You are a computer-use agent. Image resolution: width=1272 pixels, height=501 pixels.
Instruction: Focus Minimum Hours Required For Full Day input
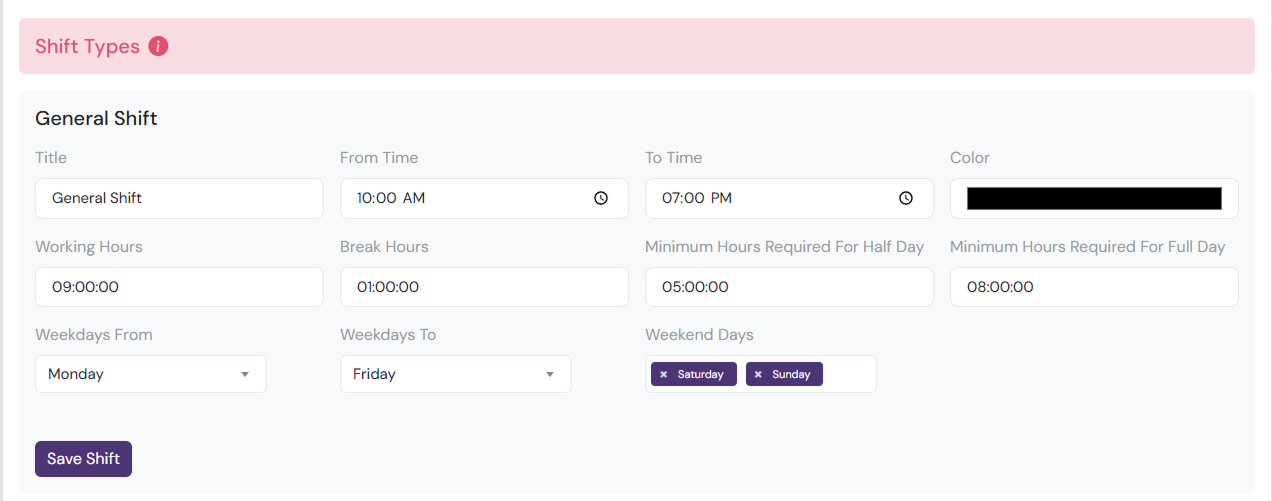click(x=1094, y=287)
